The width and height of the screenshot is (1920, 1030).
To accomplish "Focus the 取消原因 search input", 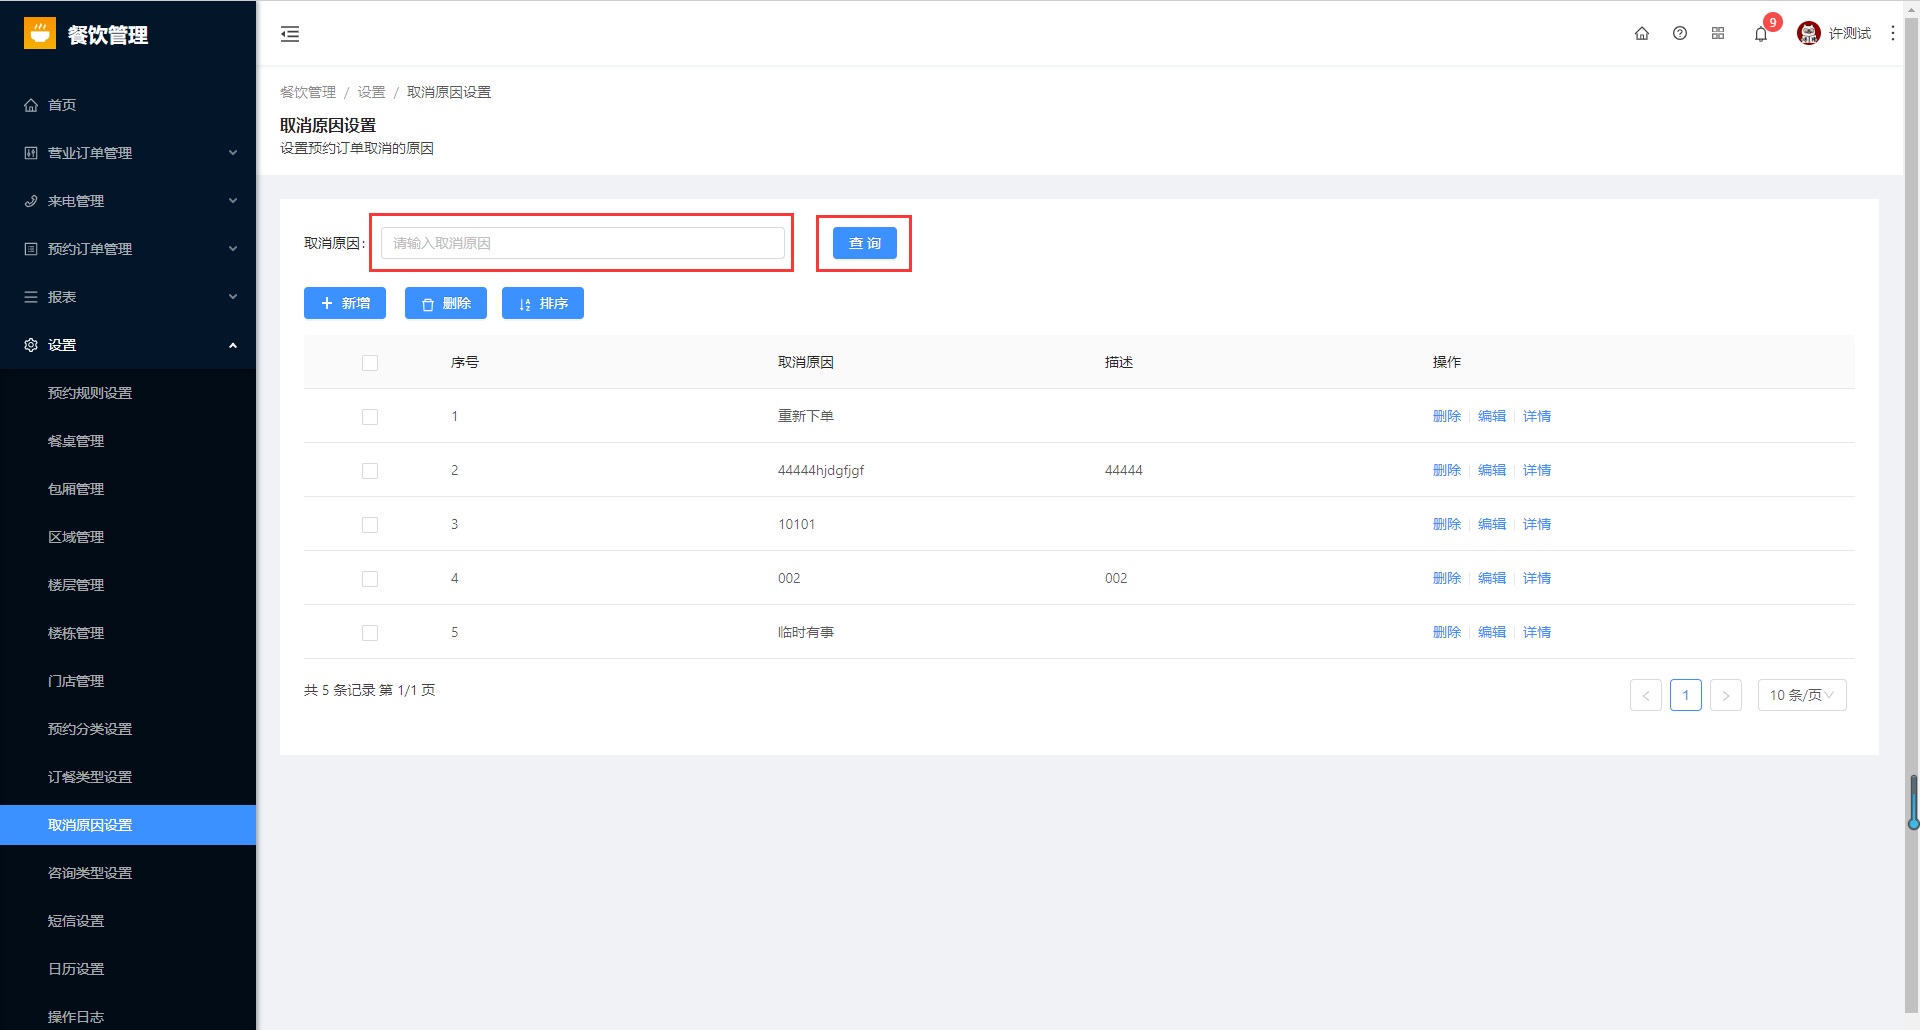I will 583,243.
